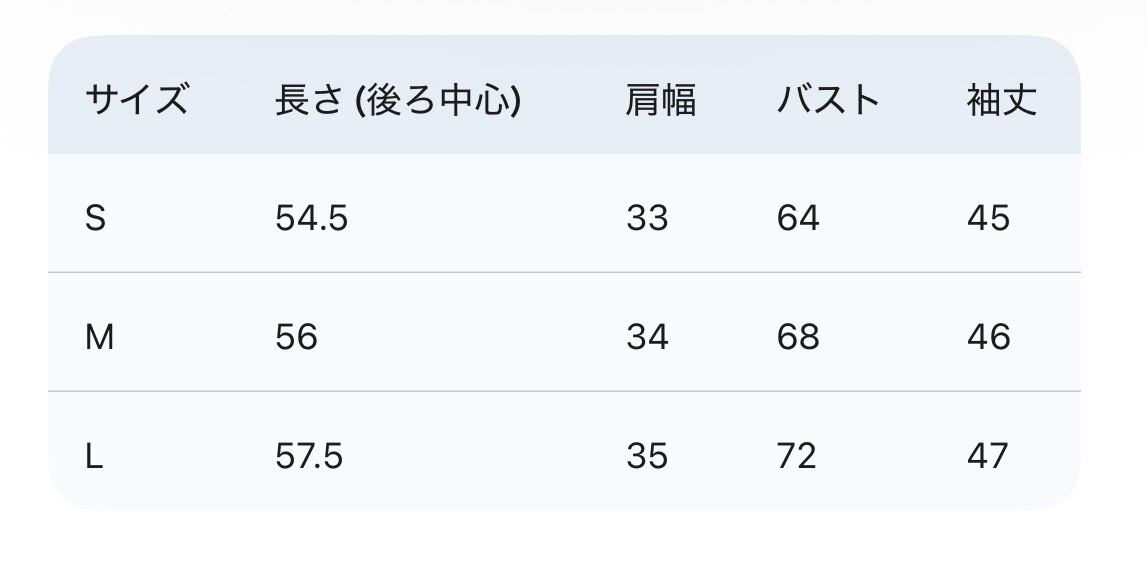Click the 54.5 length value
This screenshot has width=1146, height=566.
(x=311, y=218)
